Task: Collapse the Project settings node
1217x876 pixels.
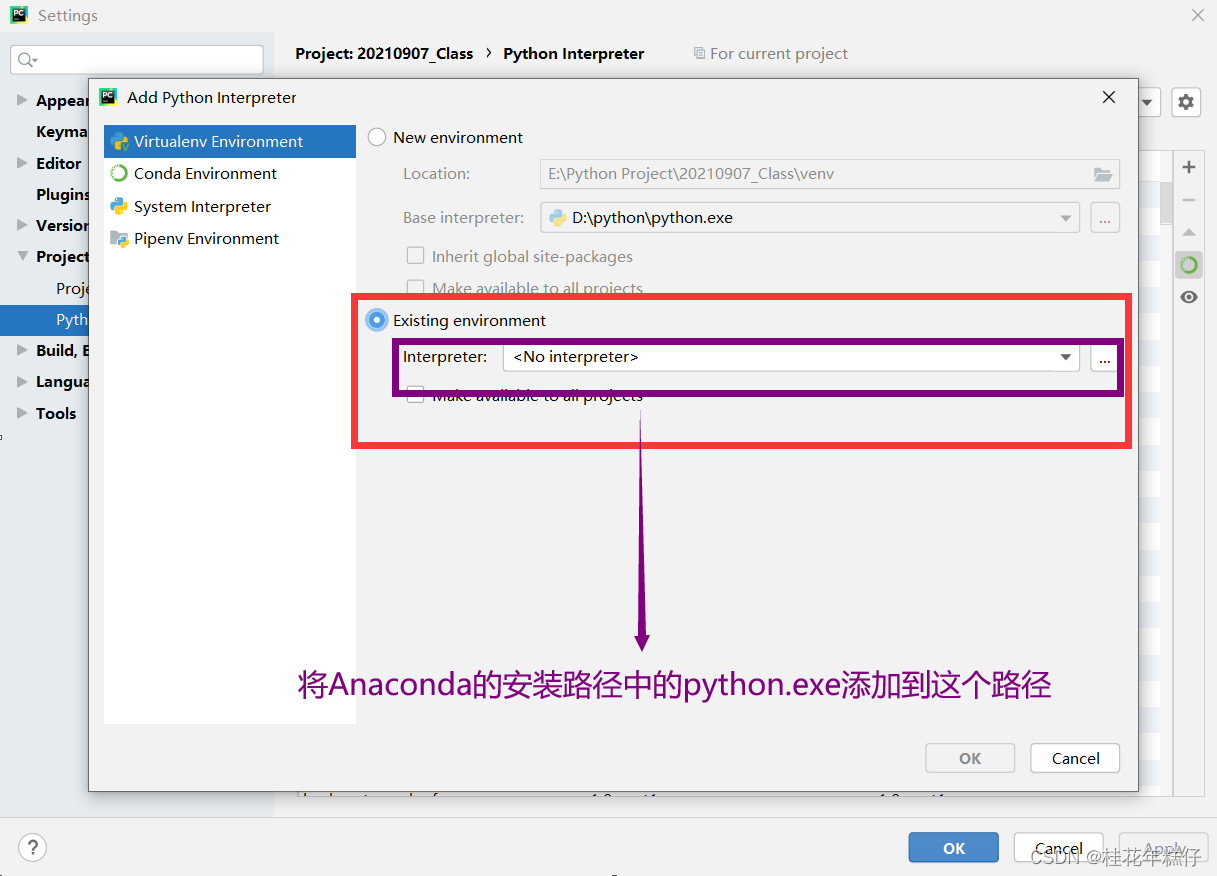Action: (22, 256)
